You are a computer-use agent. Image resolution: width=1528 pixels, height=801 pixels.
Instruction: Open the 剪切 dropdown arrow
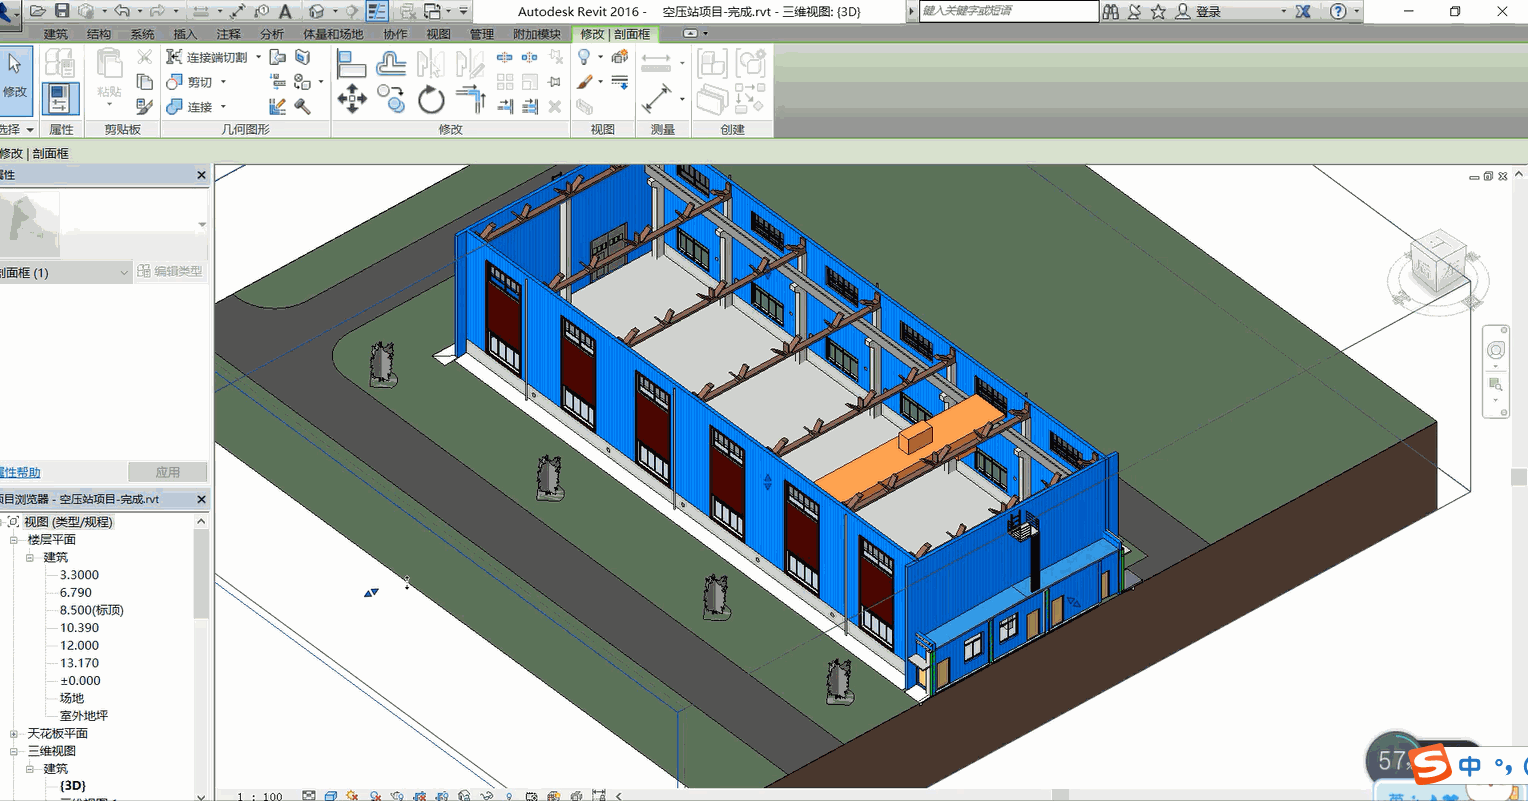coord(223,82)
